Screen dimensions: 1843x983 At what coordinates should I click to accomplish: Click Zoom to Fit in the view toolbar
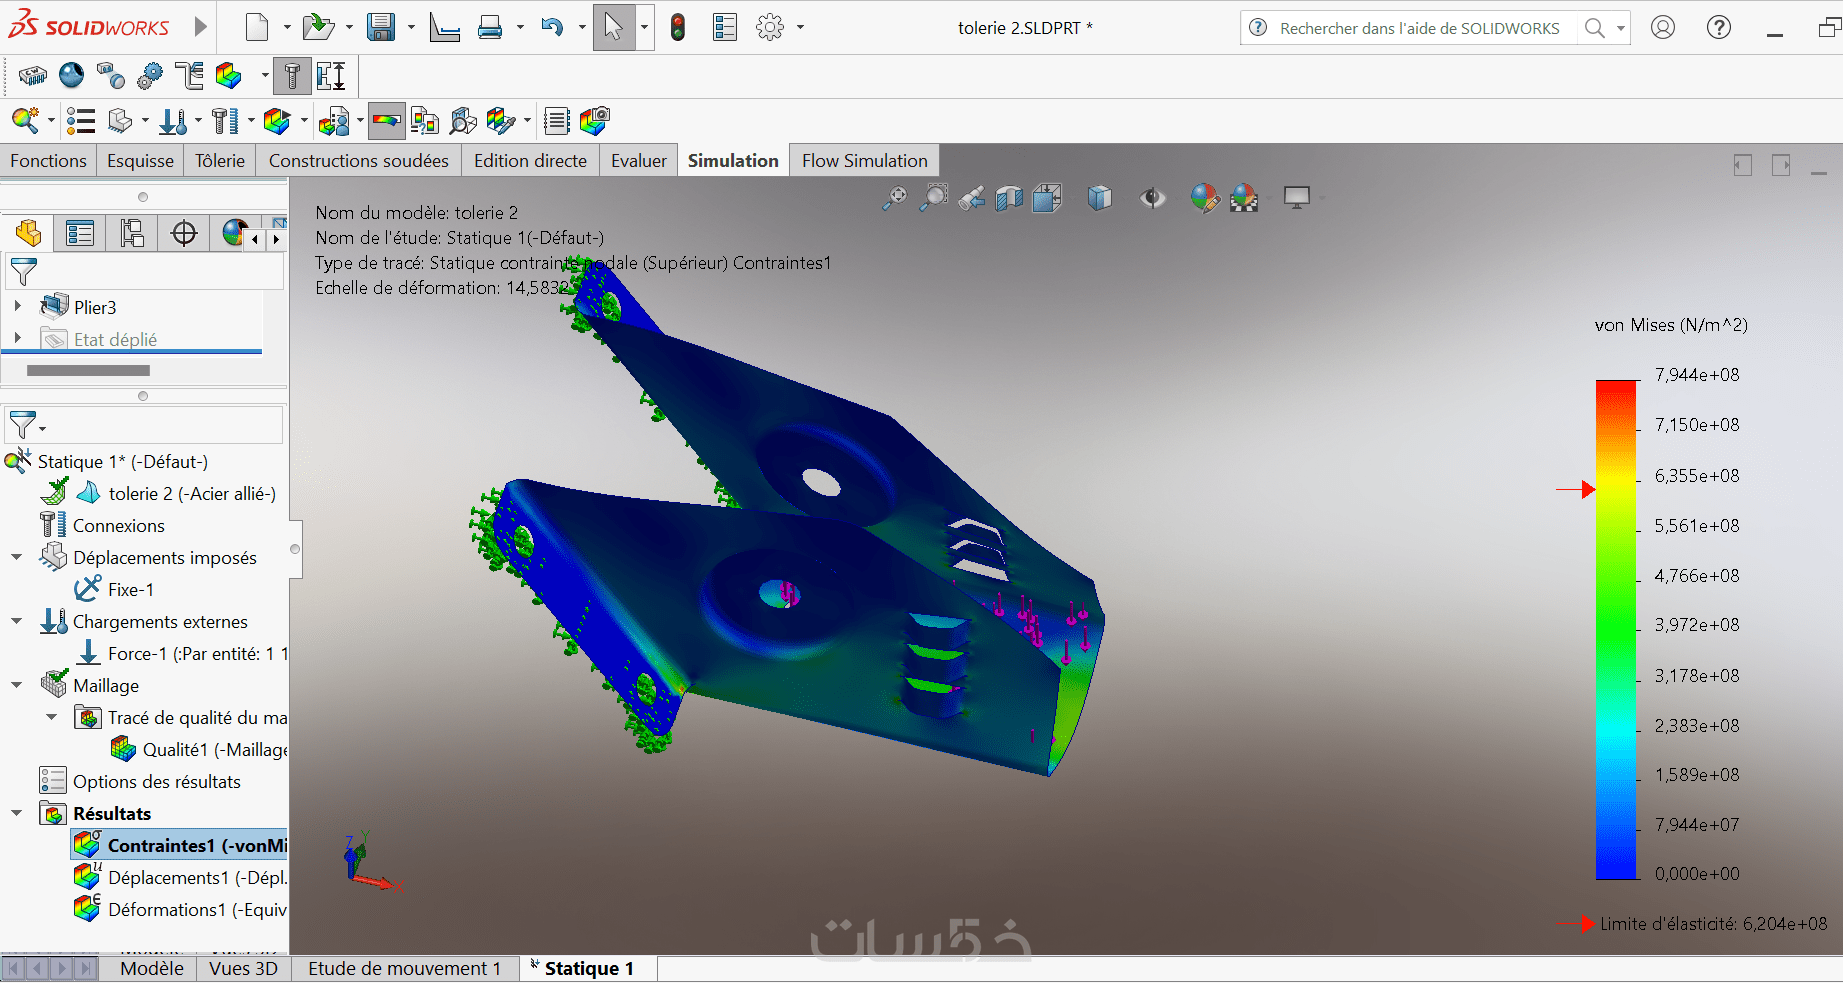point(894,198)
